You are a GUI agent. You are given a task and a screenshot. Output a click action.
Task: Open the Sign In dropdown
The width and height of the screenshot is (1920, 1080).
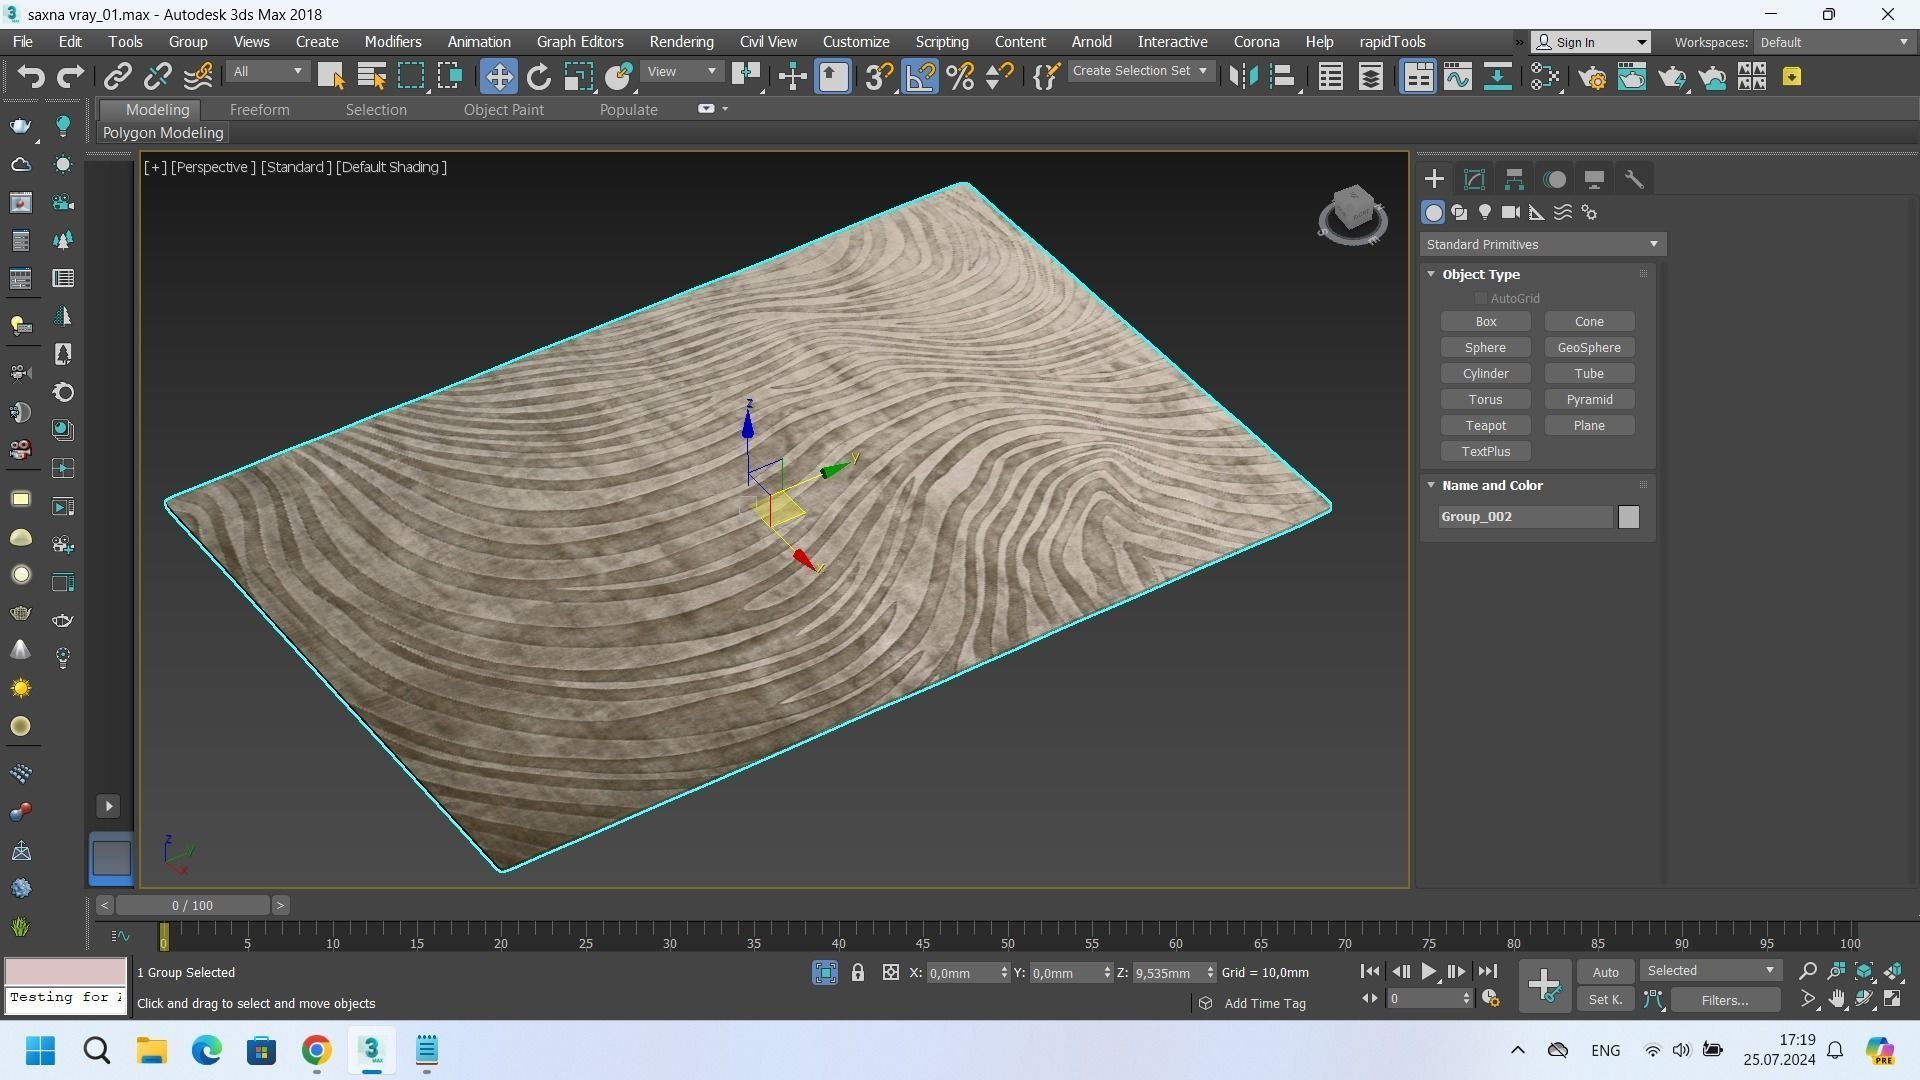(x=1592, y=42)
